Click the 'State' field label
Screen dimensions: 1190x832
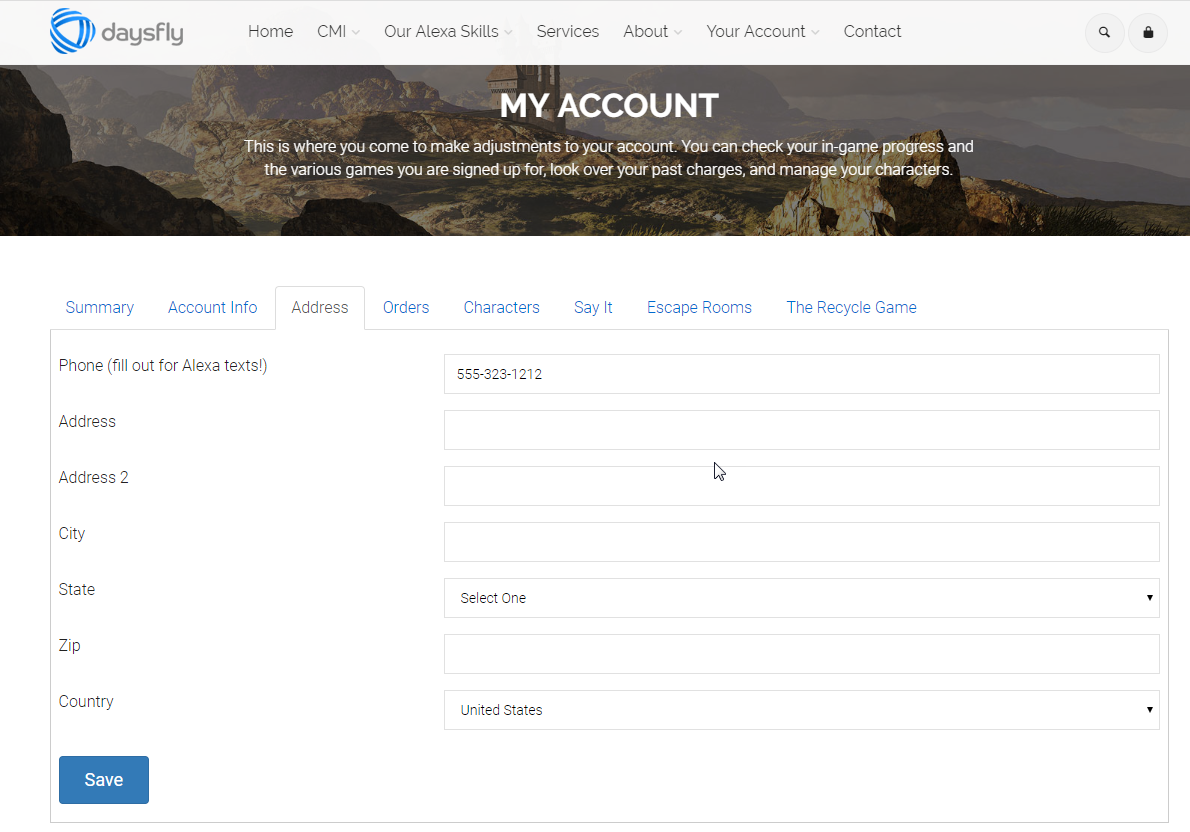pos(77,589)
